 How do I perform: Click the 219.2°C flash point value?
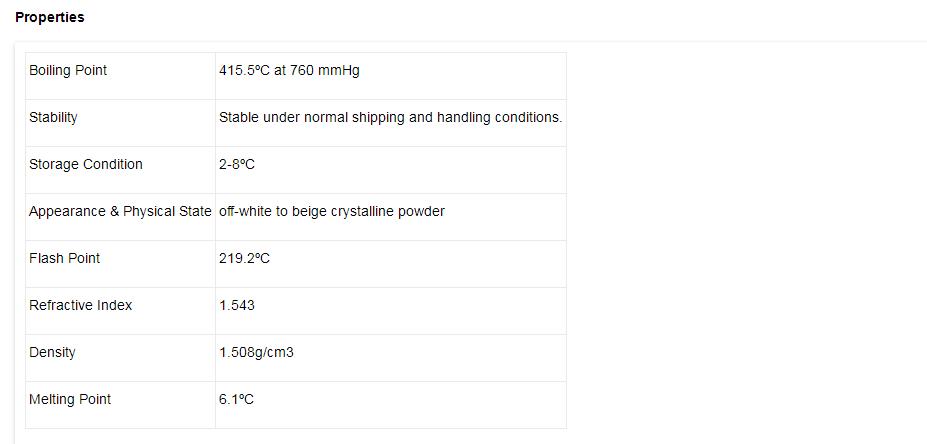click(x=244, y=258)
